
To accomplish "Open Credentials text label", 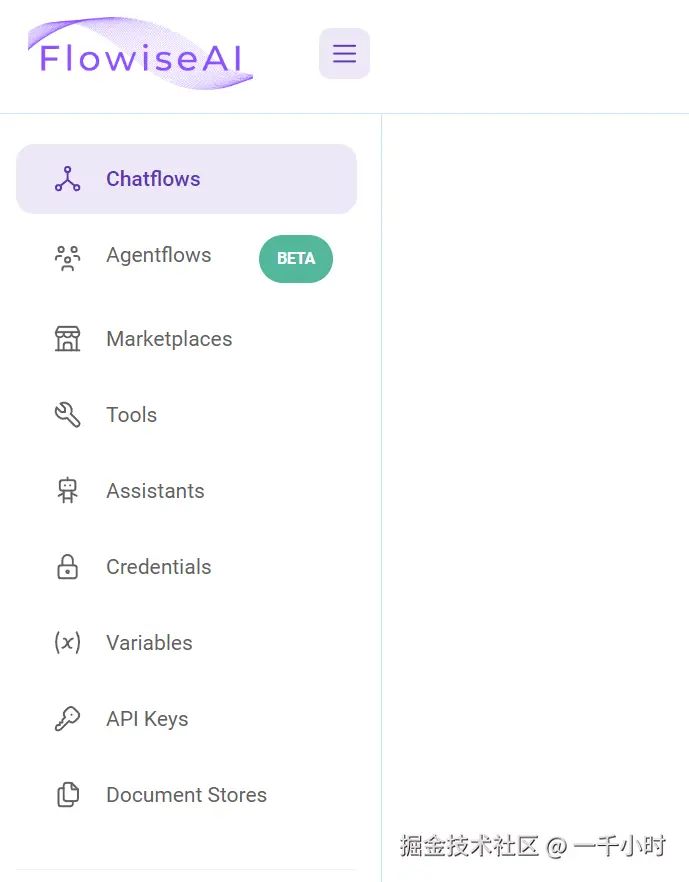I will 158,567.
